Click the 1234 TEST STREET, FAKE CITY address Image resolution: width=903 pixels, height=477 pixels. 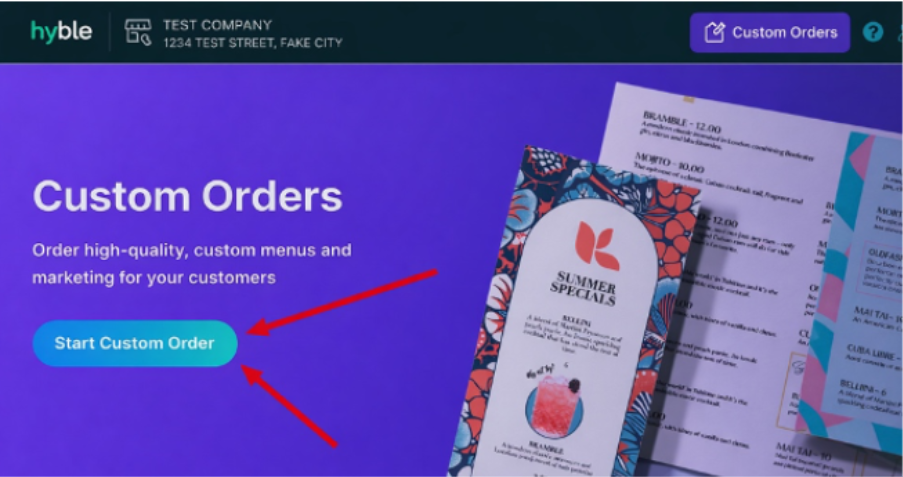[253, 43]
